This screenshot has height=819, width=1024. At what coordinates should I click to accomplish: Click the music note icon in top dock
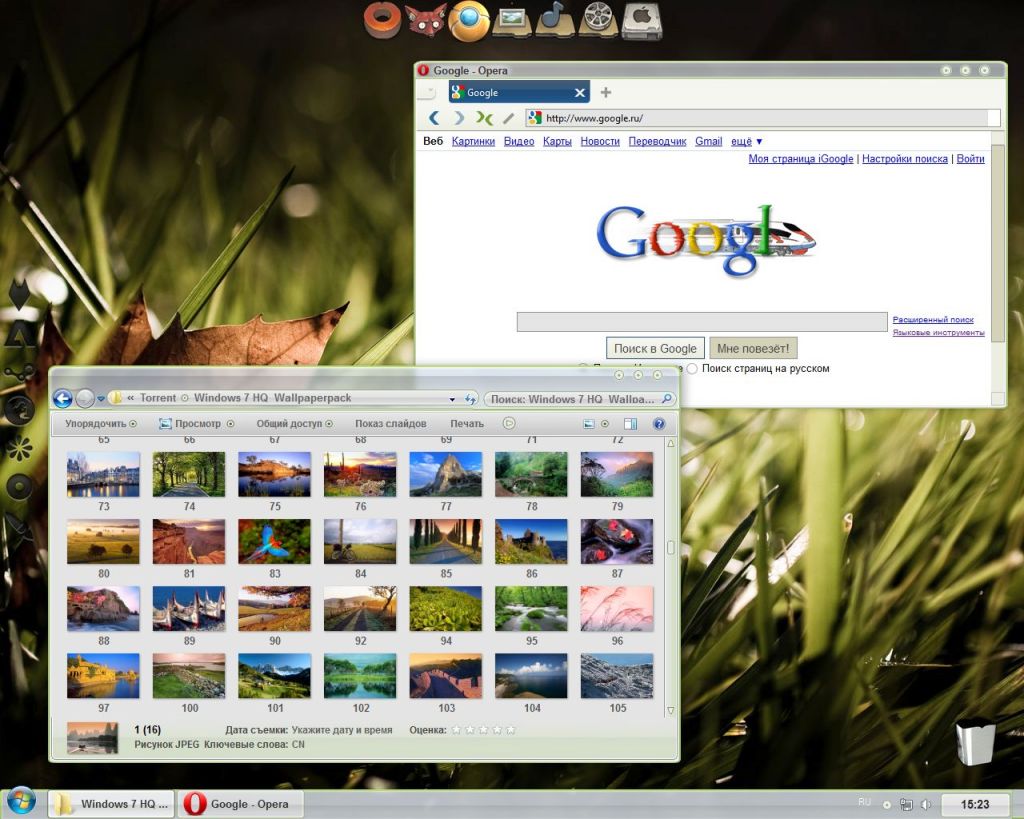551,18
